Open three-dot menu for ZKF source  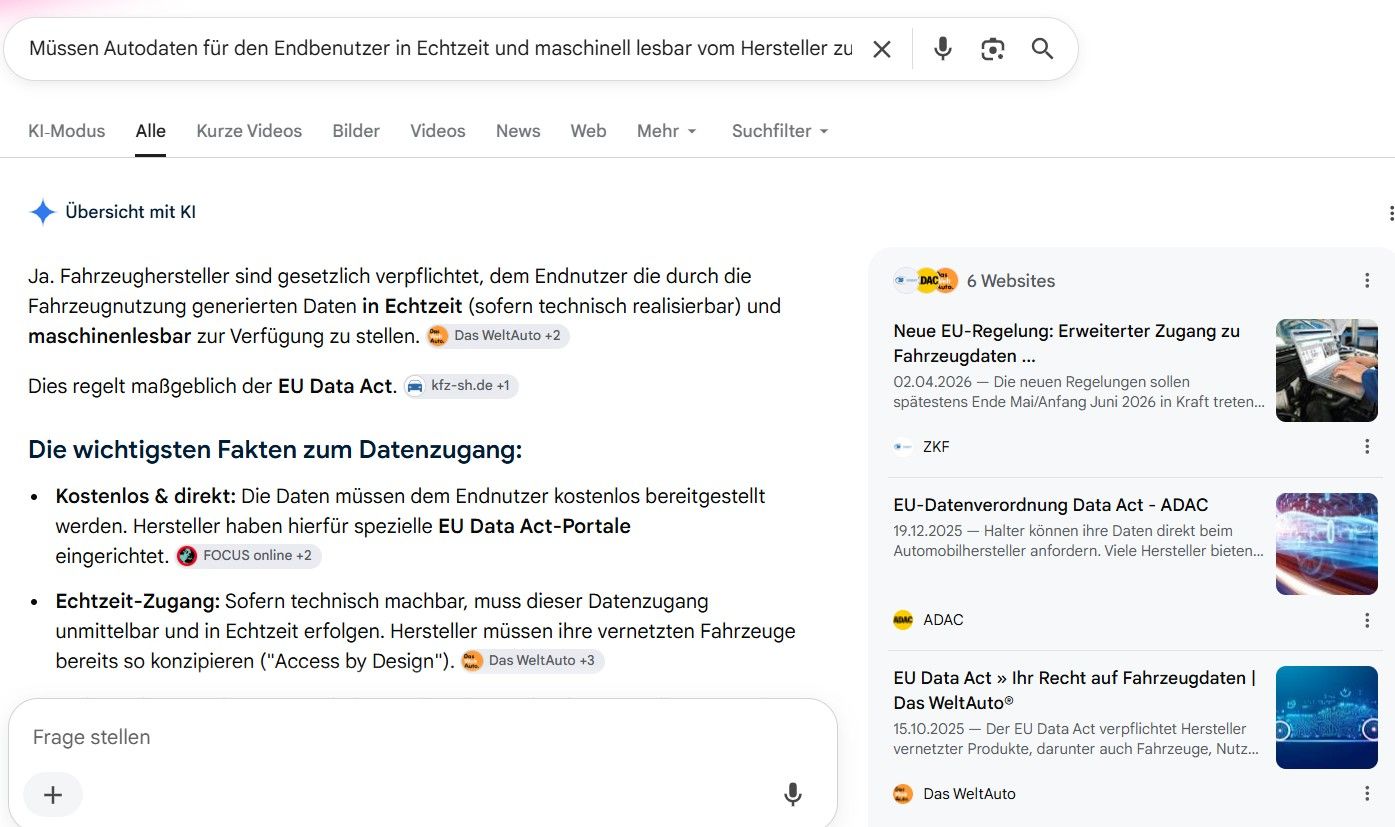[x=1367, y=447]
